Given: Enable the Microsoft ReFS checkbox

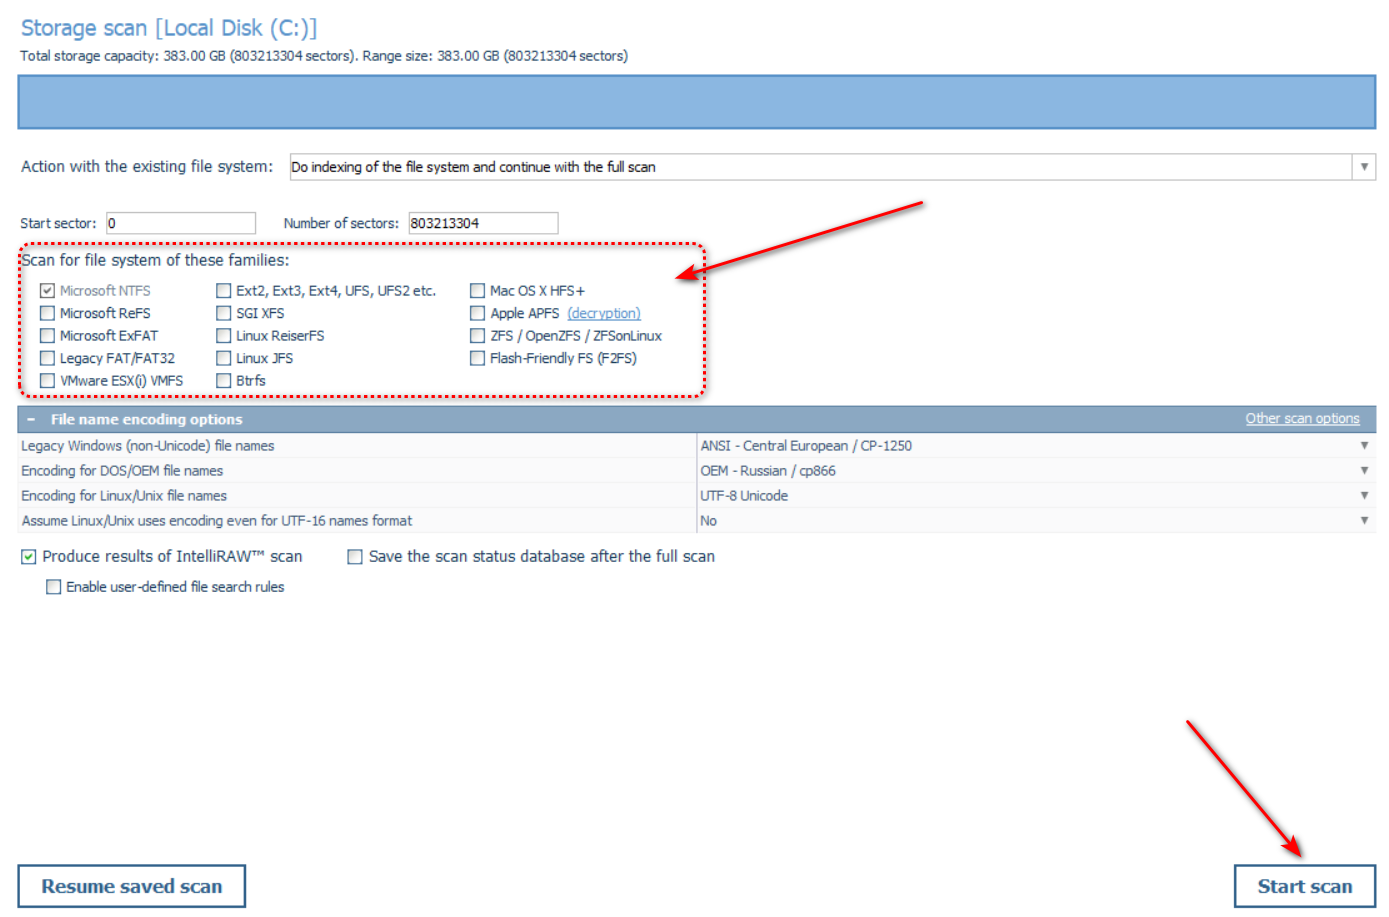Looking at the screenshot, I should (47, 313).
